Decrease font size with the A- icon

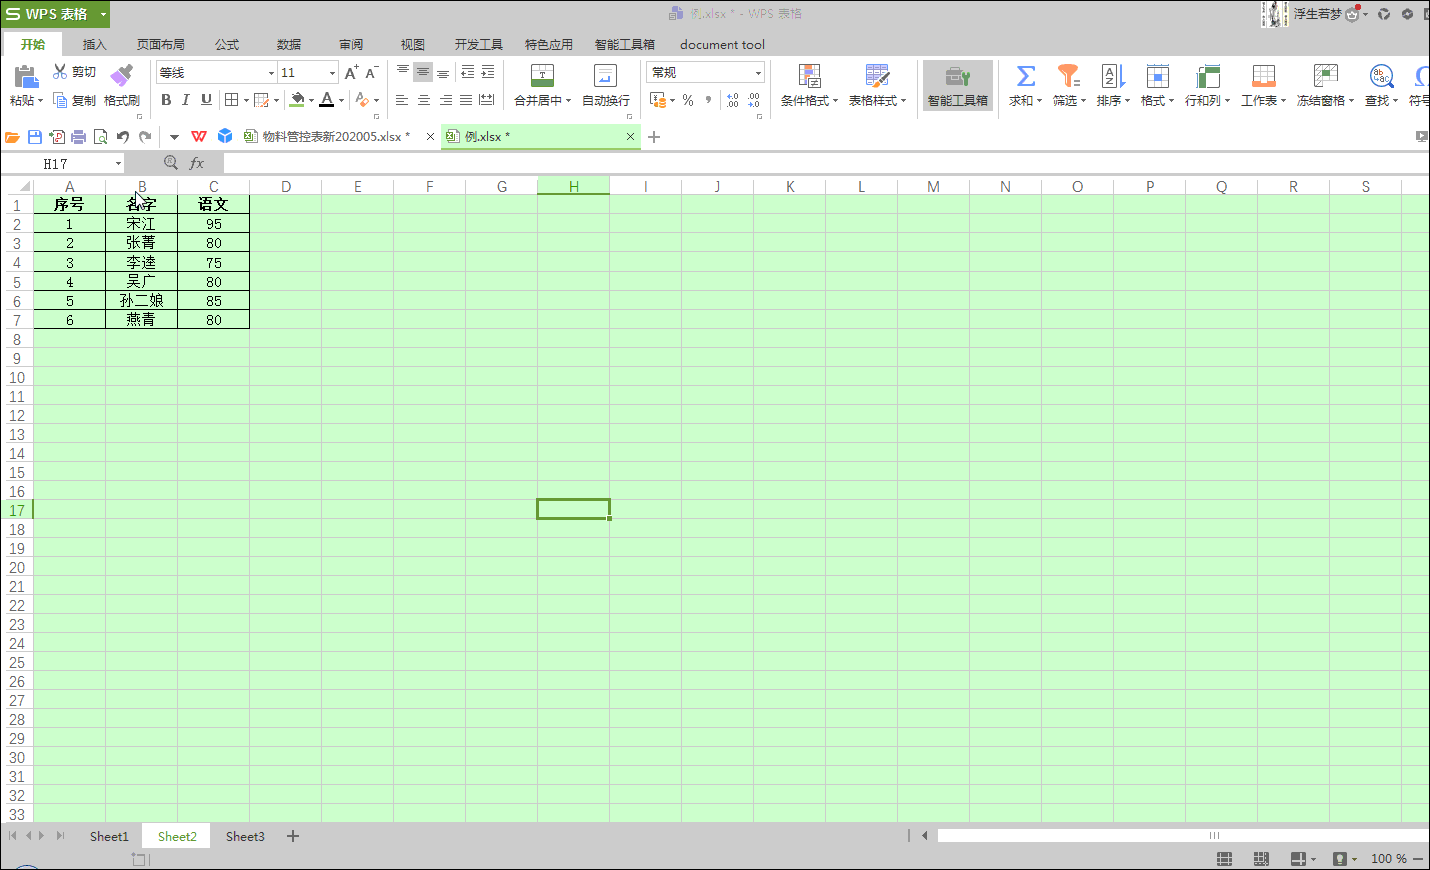[x=371, y=72]
